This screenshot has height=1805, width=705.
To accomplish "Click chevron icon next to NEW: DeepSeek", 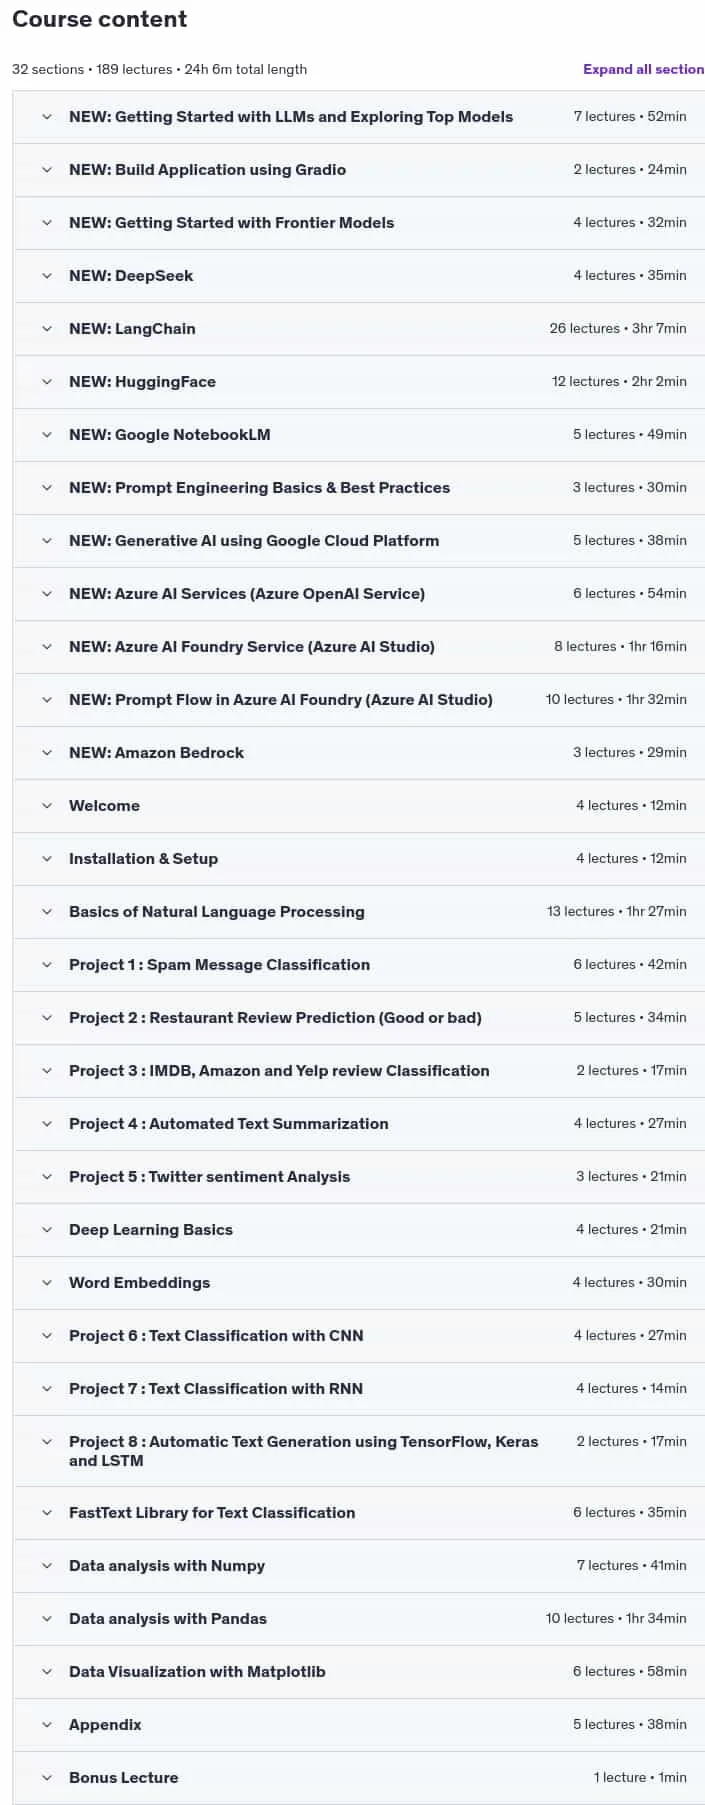I will click(x=47, y=276).
